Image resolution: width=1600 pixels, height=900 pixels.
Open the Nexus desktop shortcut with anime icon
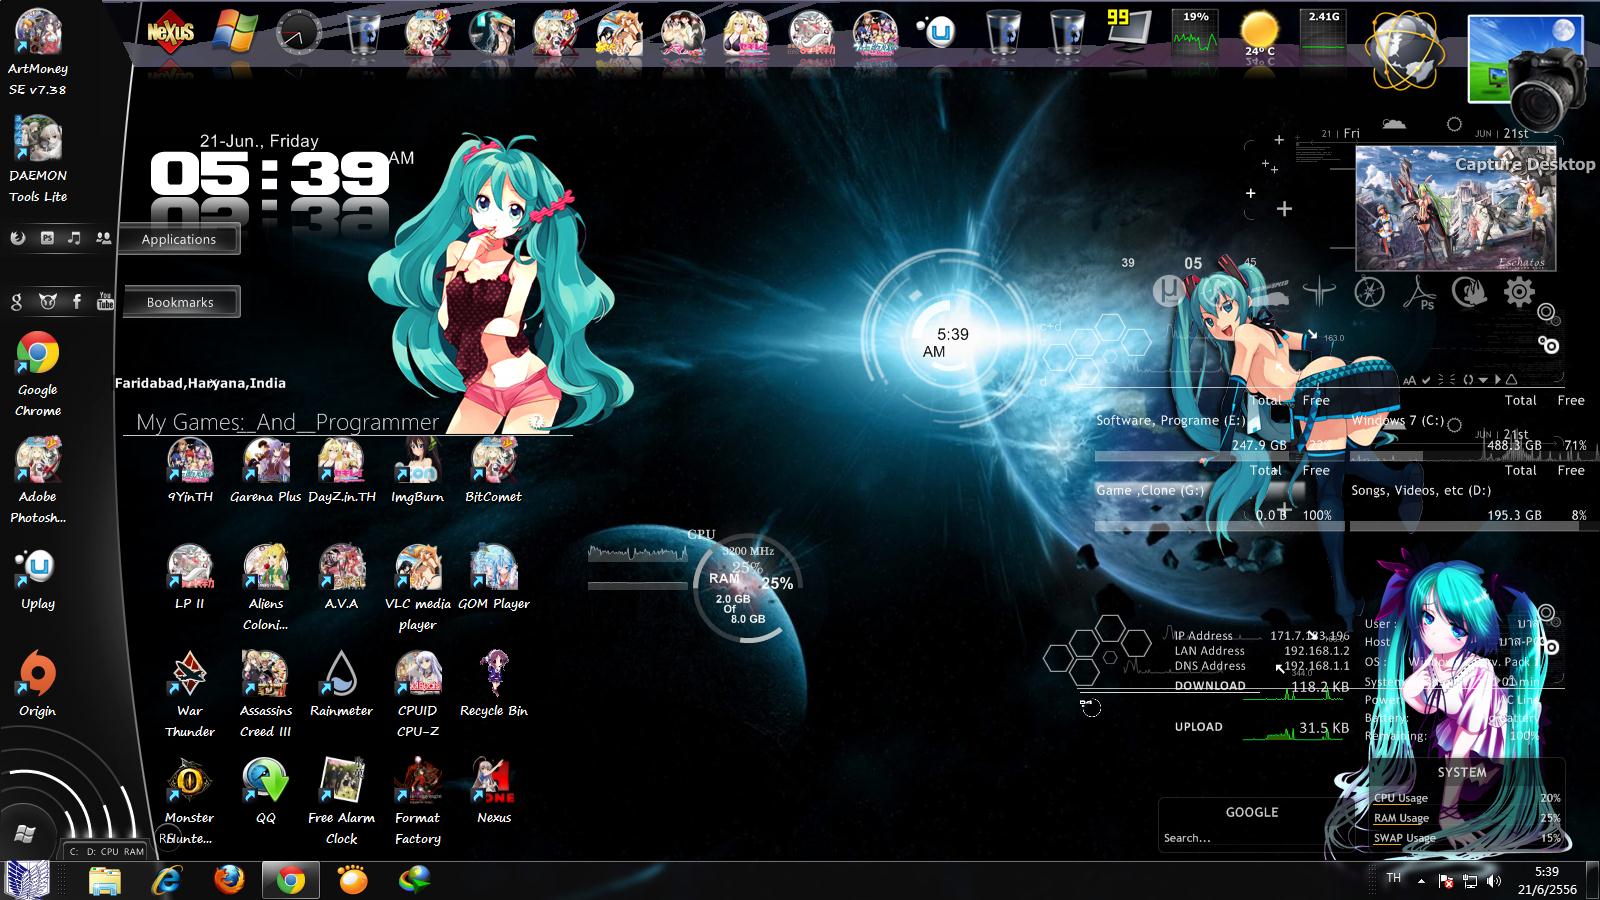[493, 791]
